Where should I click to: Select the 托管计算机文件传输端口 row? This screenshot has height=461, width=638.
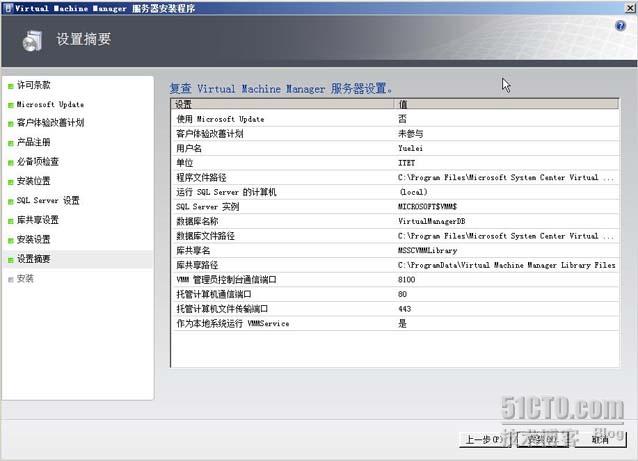395,309
